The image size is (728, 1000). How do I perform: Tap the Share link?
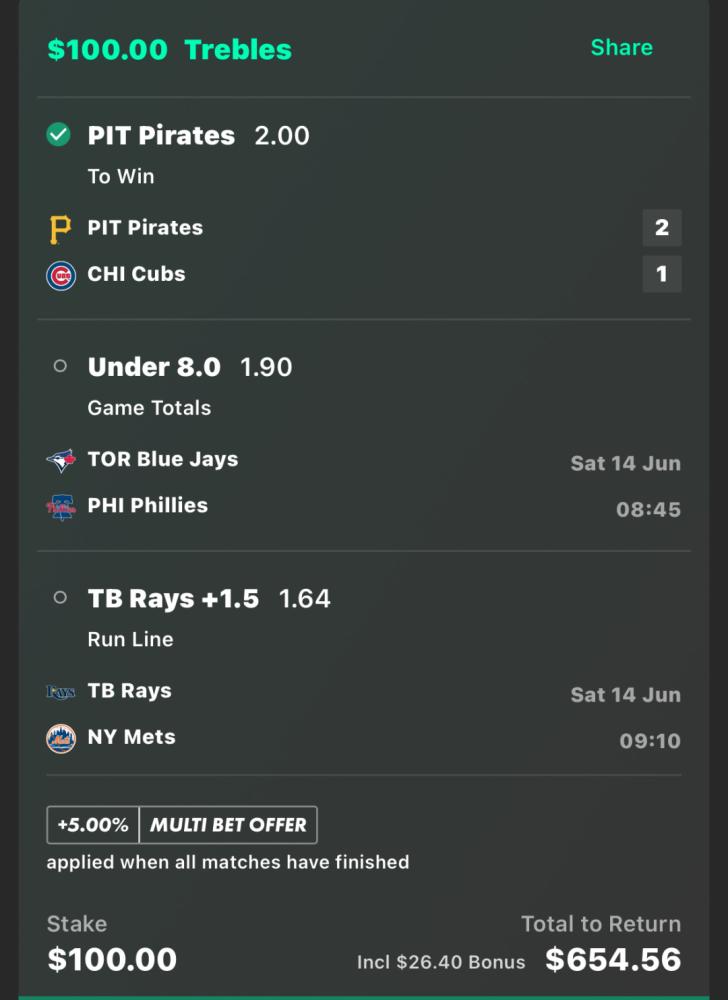click(621, 48)
